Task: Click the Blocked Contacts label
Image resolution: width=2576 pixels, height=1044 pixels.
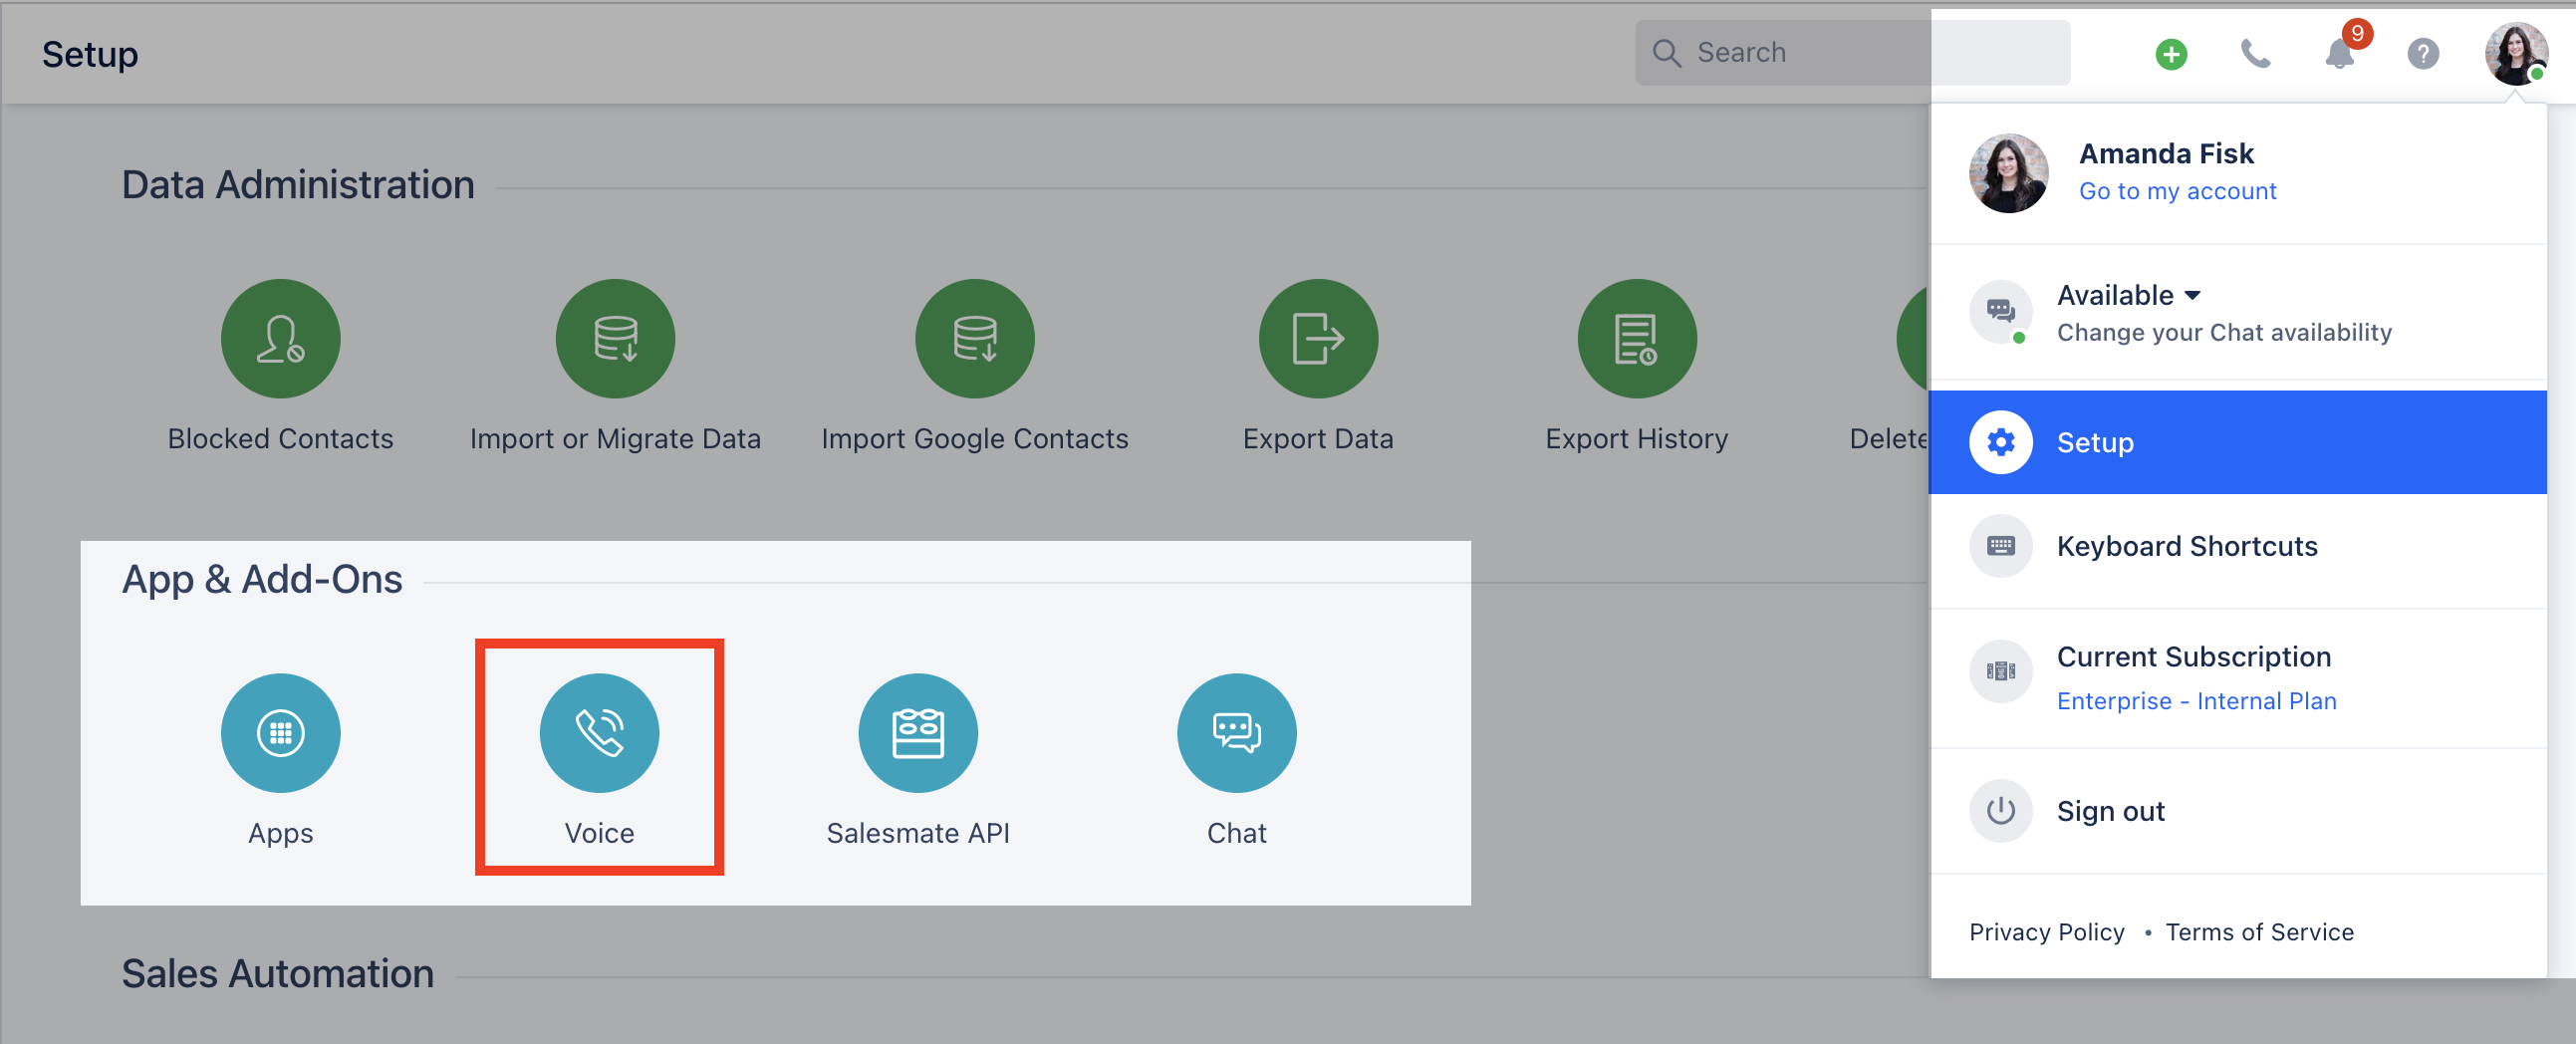Action: [x=280, y=439]
